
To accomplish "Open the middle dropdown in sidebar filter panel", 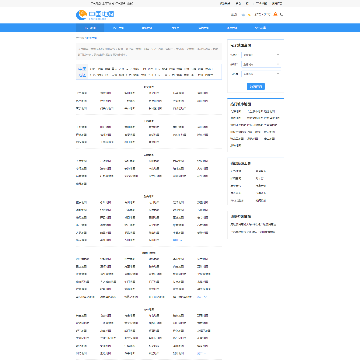I will 261,64.
